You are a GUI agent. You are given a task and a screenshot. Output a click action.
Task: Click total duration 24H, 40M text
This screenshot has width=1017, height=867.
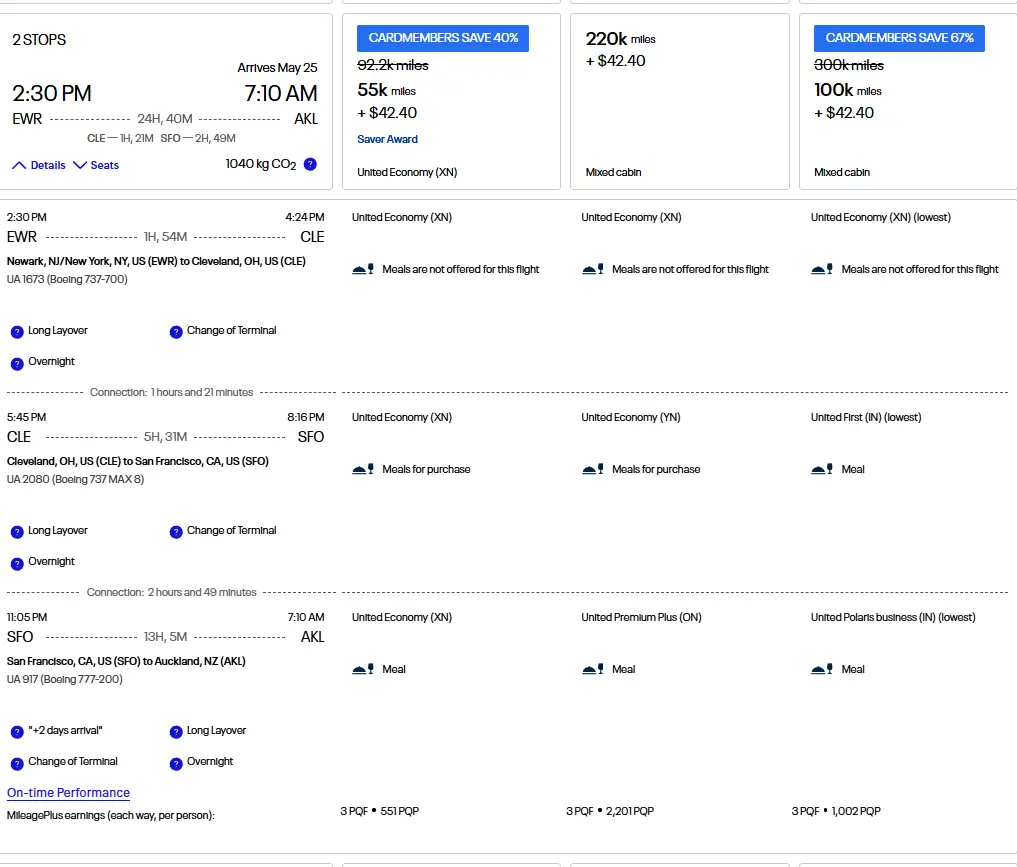tap(165, 119)
